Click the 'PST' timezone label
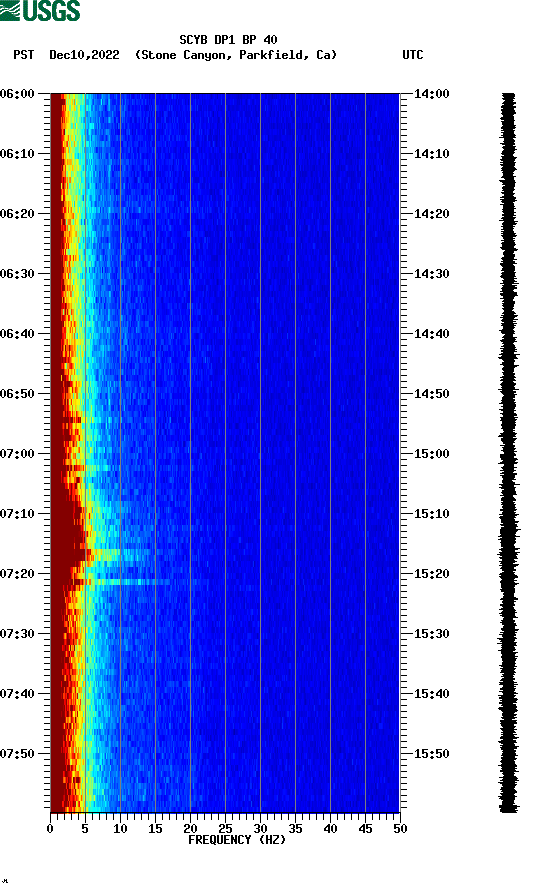Viewport: 552px width, 892px height. coord(24,55)
